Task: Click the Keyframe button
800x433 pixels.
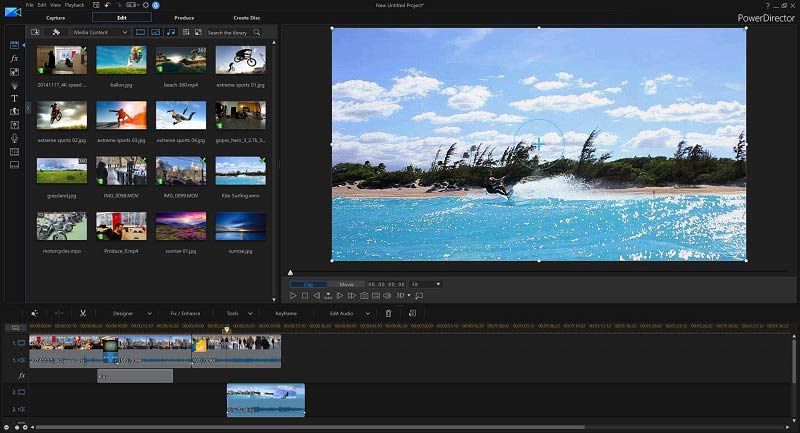Action: point(286,313)
